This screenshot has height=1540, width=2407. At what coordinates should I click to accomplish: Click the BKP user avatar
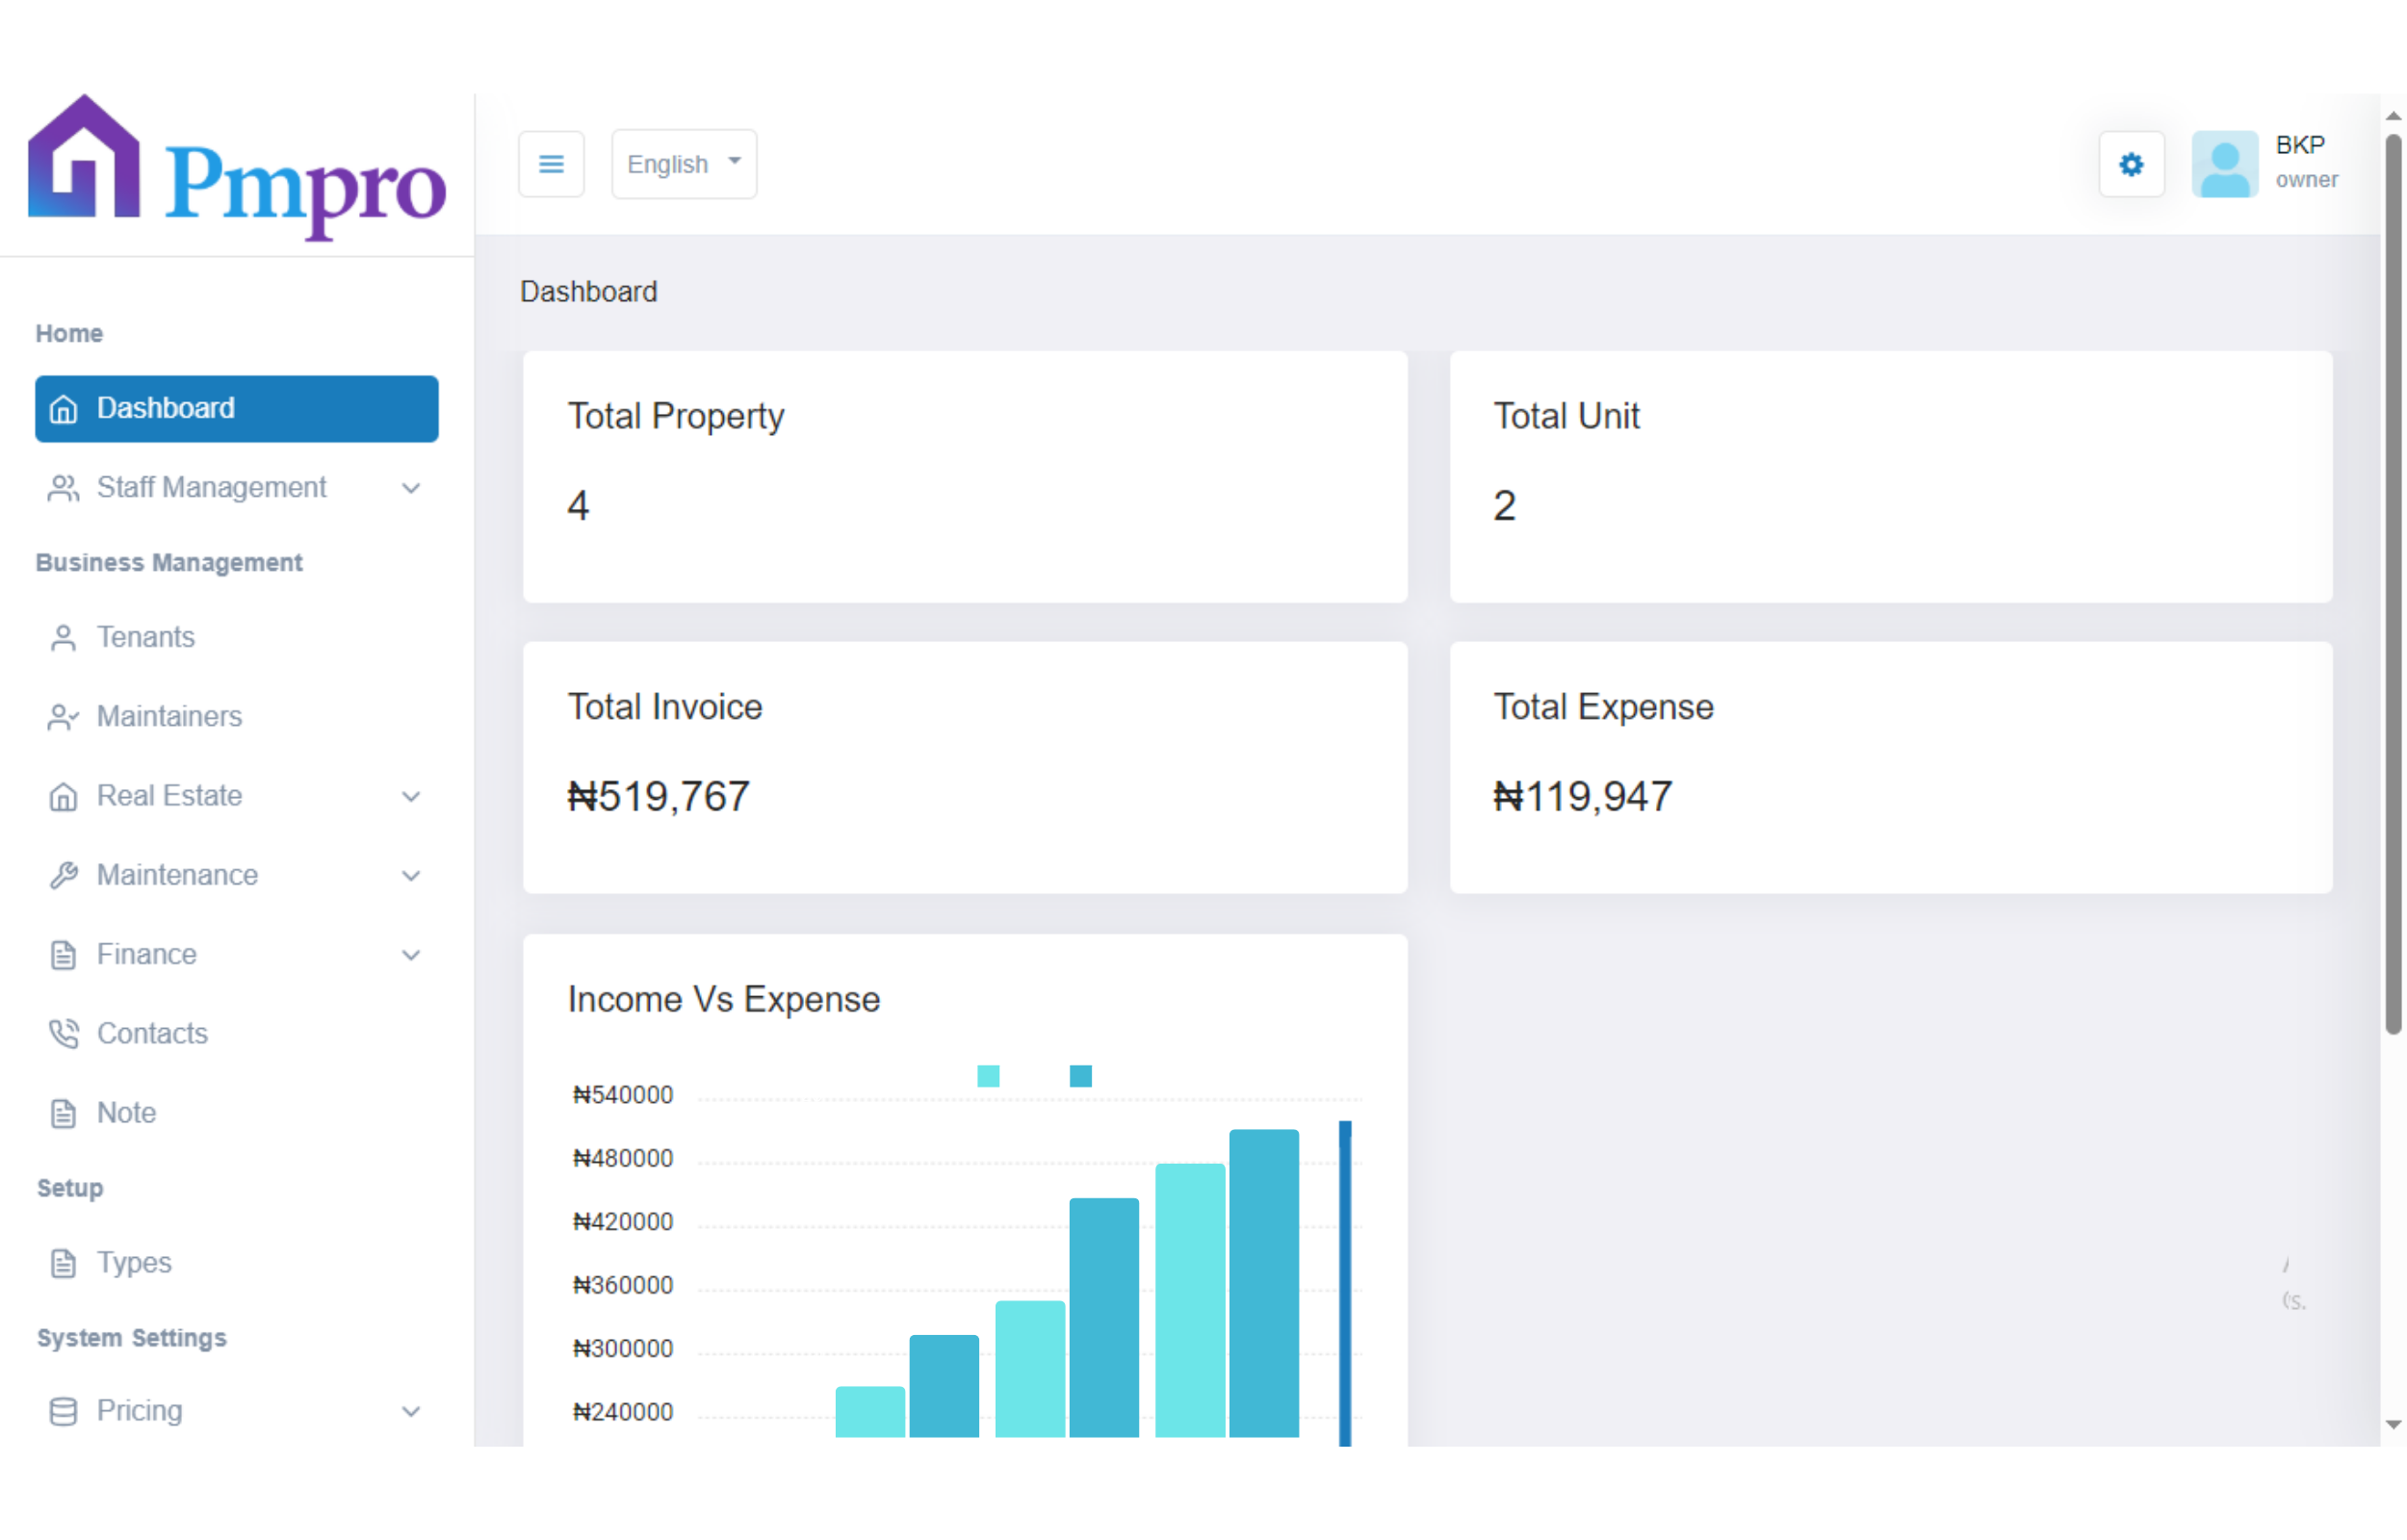coord(2223,164)
